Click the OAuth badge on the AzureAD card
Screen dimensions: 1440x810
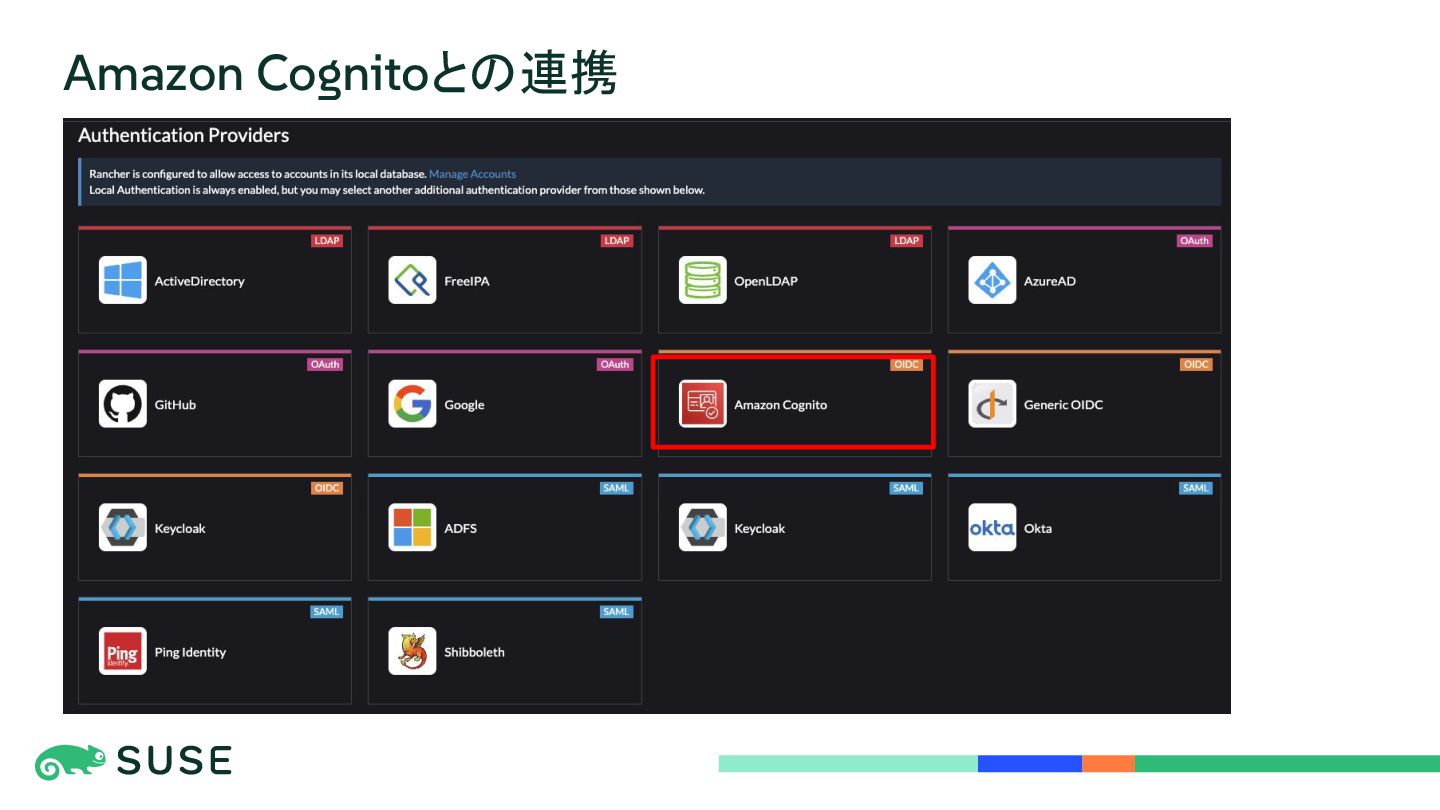pyautogui.click(x=1194, y=240)
